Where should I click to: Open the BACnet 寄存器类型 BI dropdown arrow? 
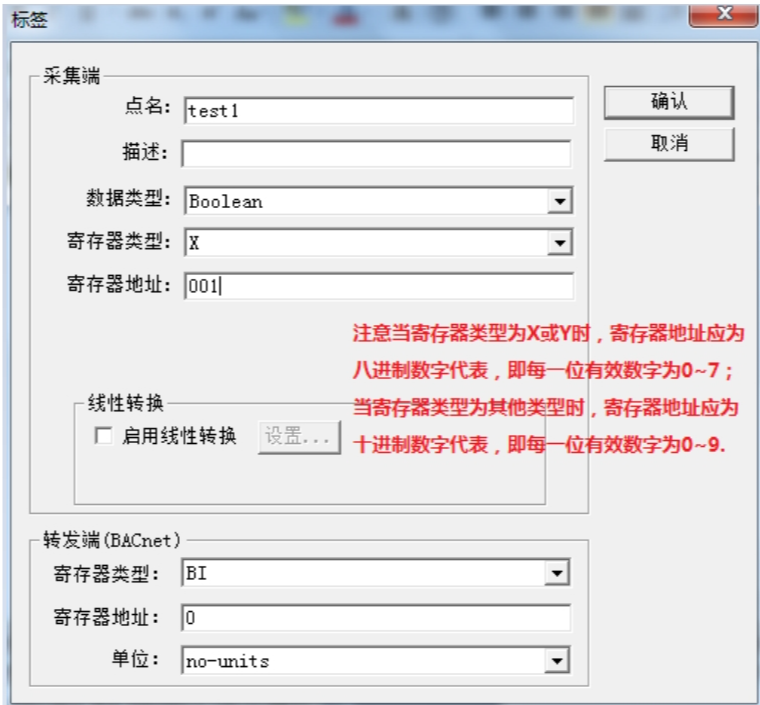(x=557, y=573)
